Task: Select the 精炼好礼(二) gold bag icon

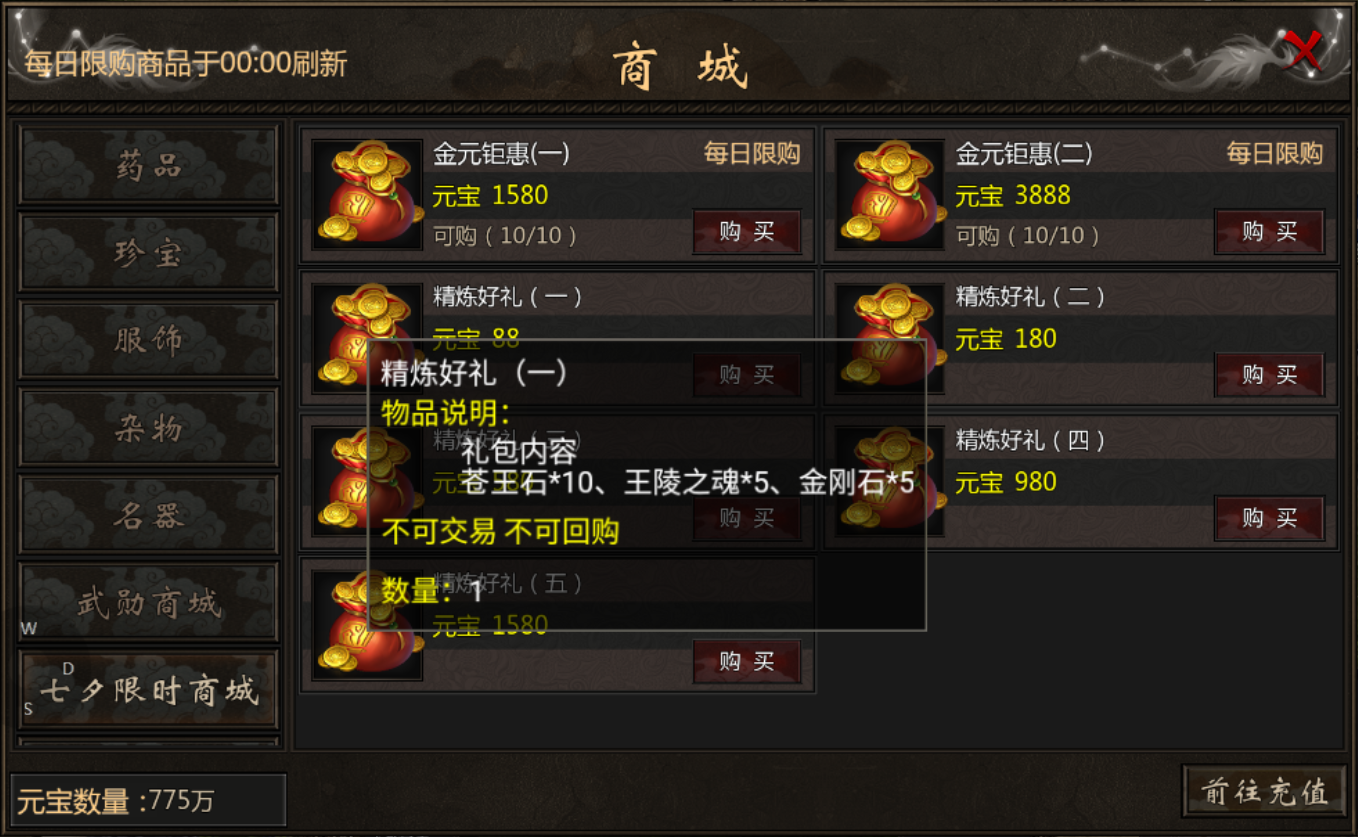Action: point(890,338)
